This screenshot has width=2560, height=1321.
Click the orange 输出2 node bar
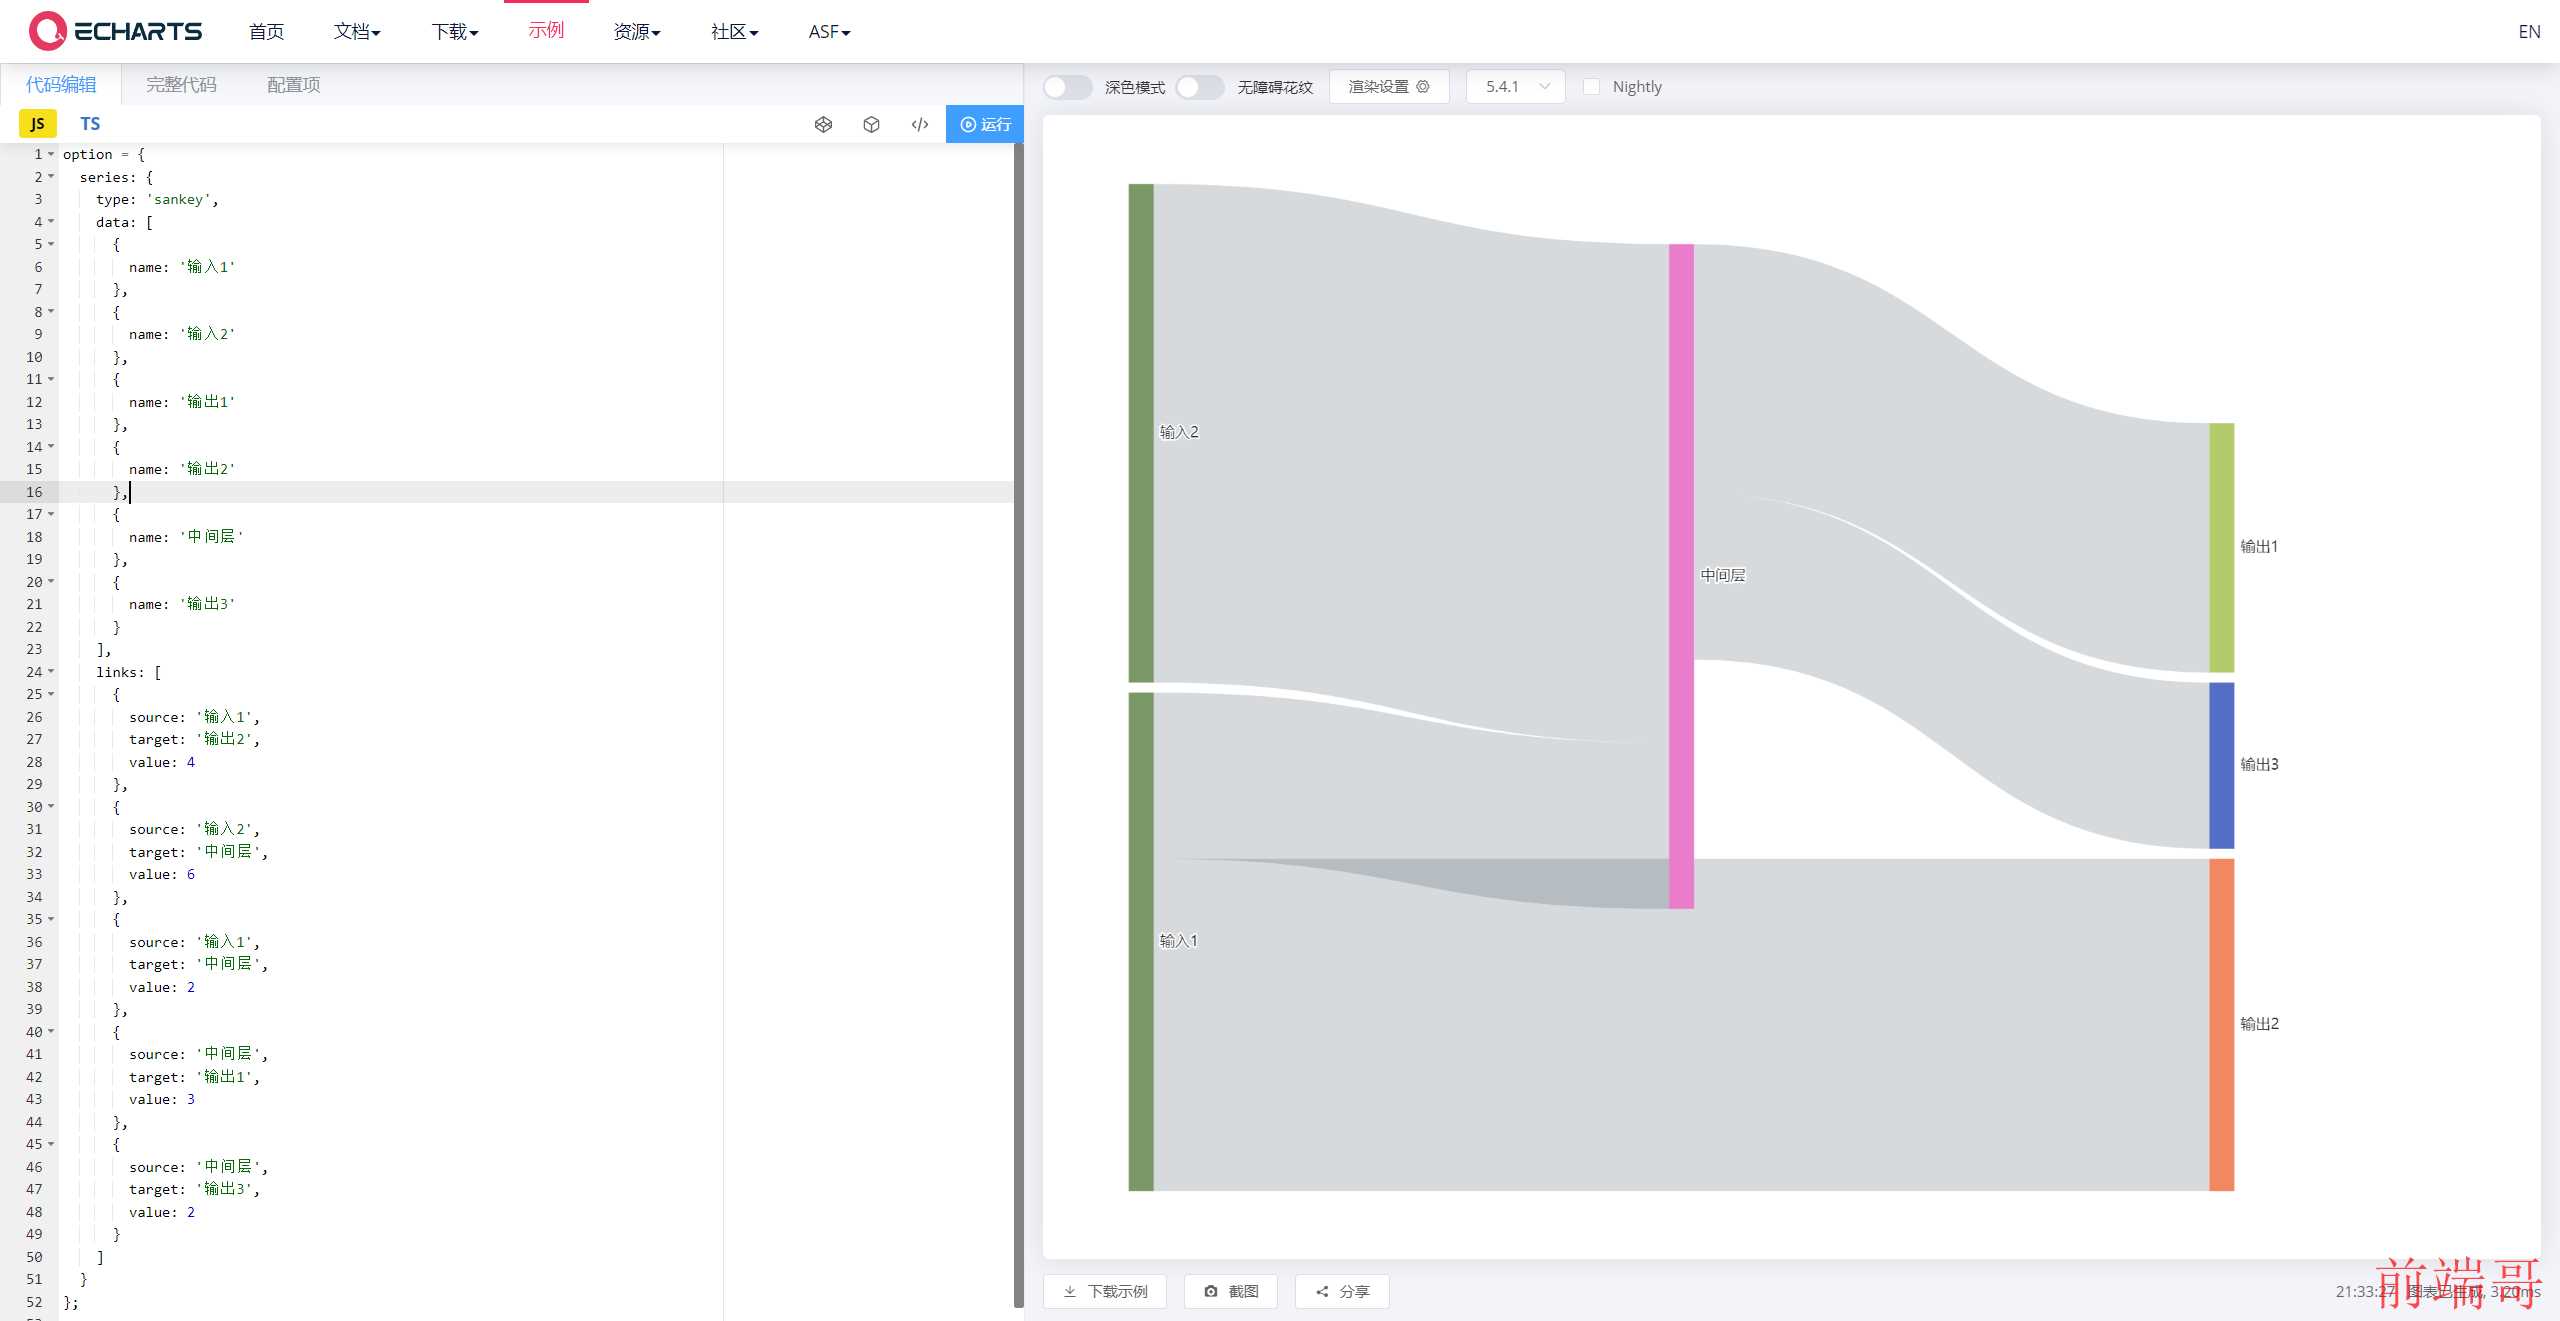[2221, 1024]
